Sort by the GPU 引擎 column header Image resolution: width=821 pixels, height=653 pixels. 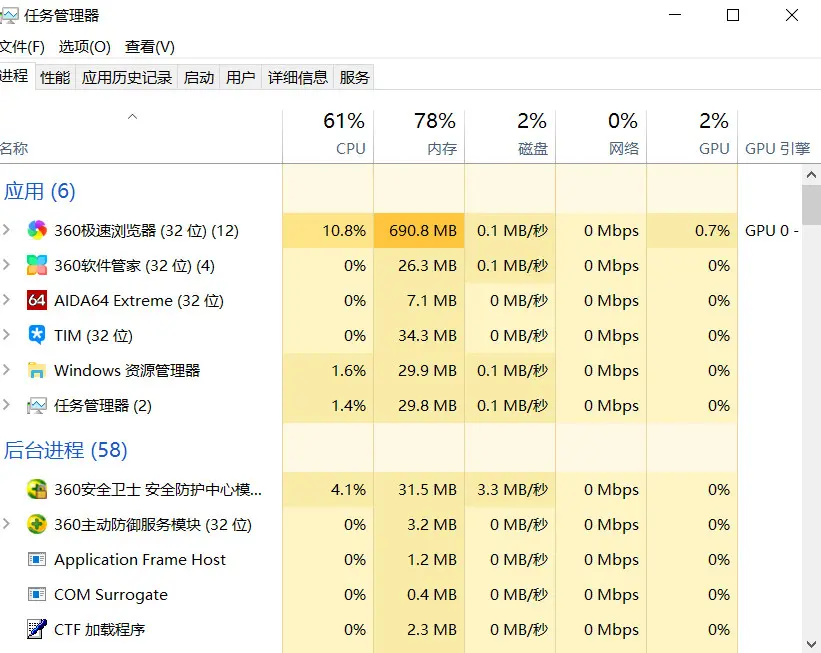tap(778, 136)
